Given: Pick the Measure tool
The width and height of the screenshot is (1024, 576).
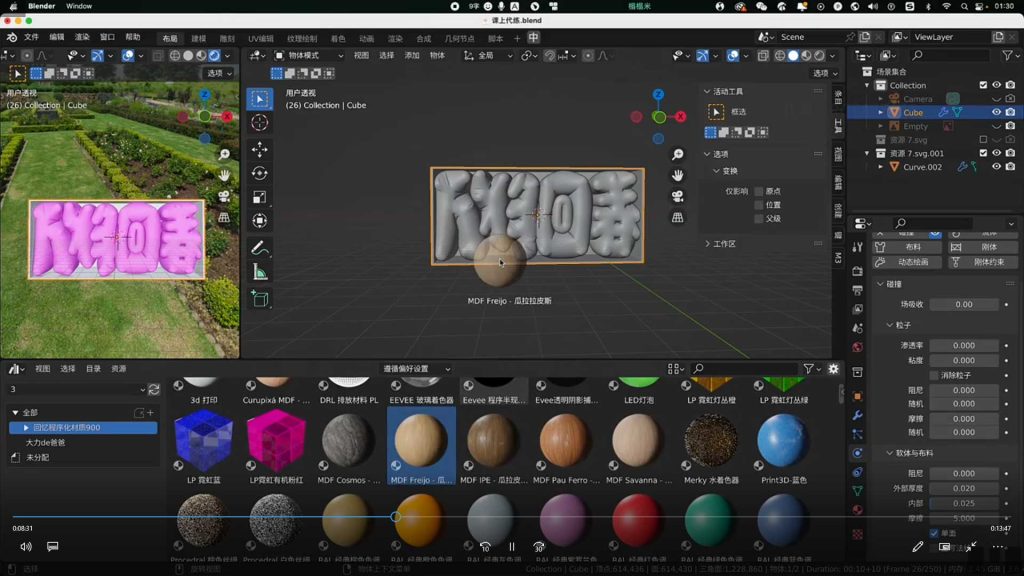Looking at the screenshot, I should (x=259, y=272).
